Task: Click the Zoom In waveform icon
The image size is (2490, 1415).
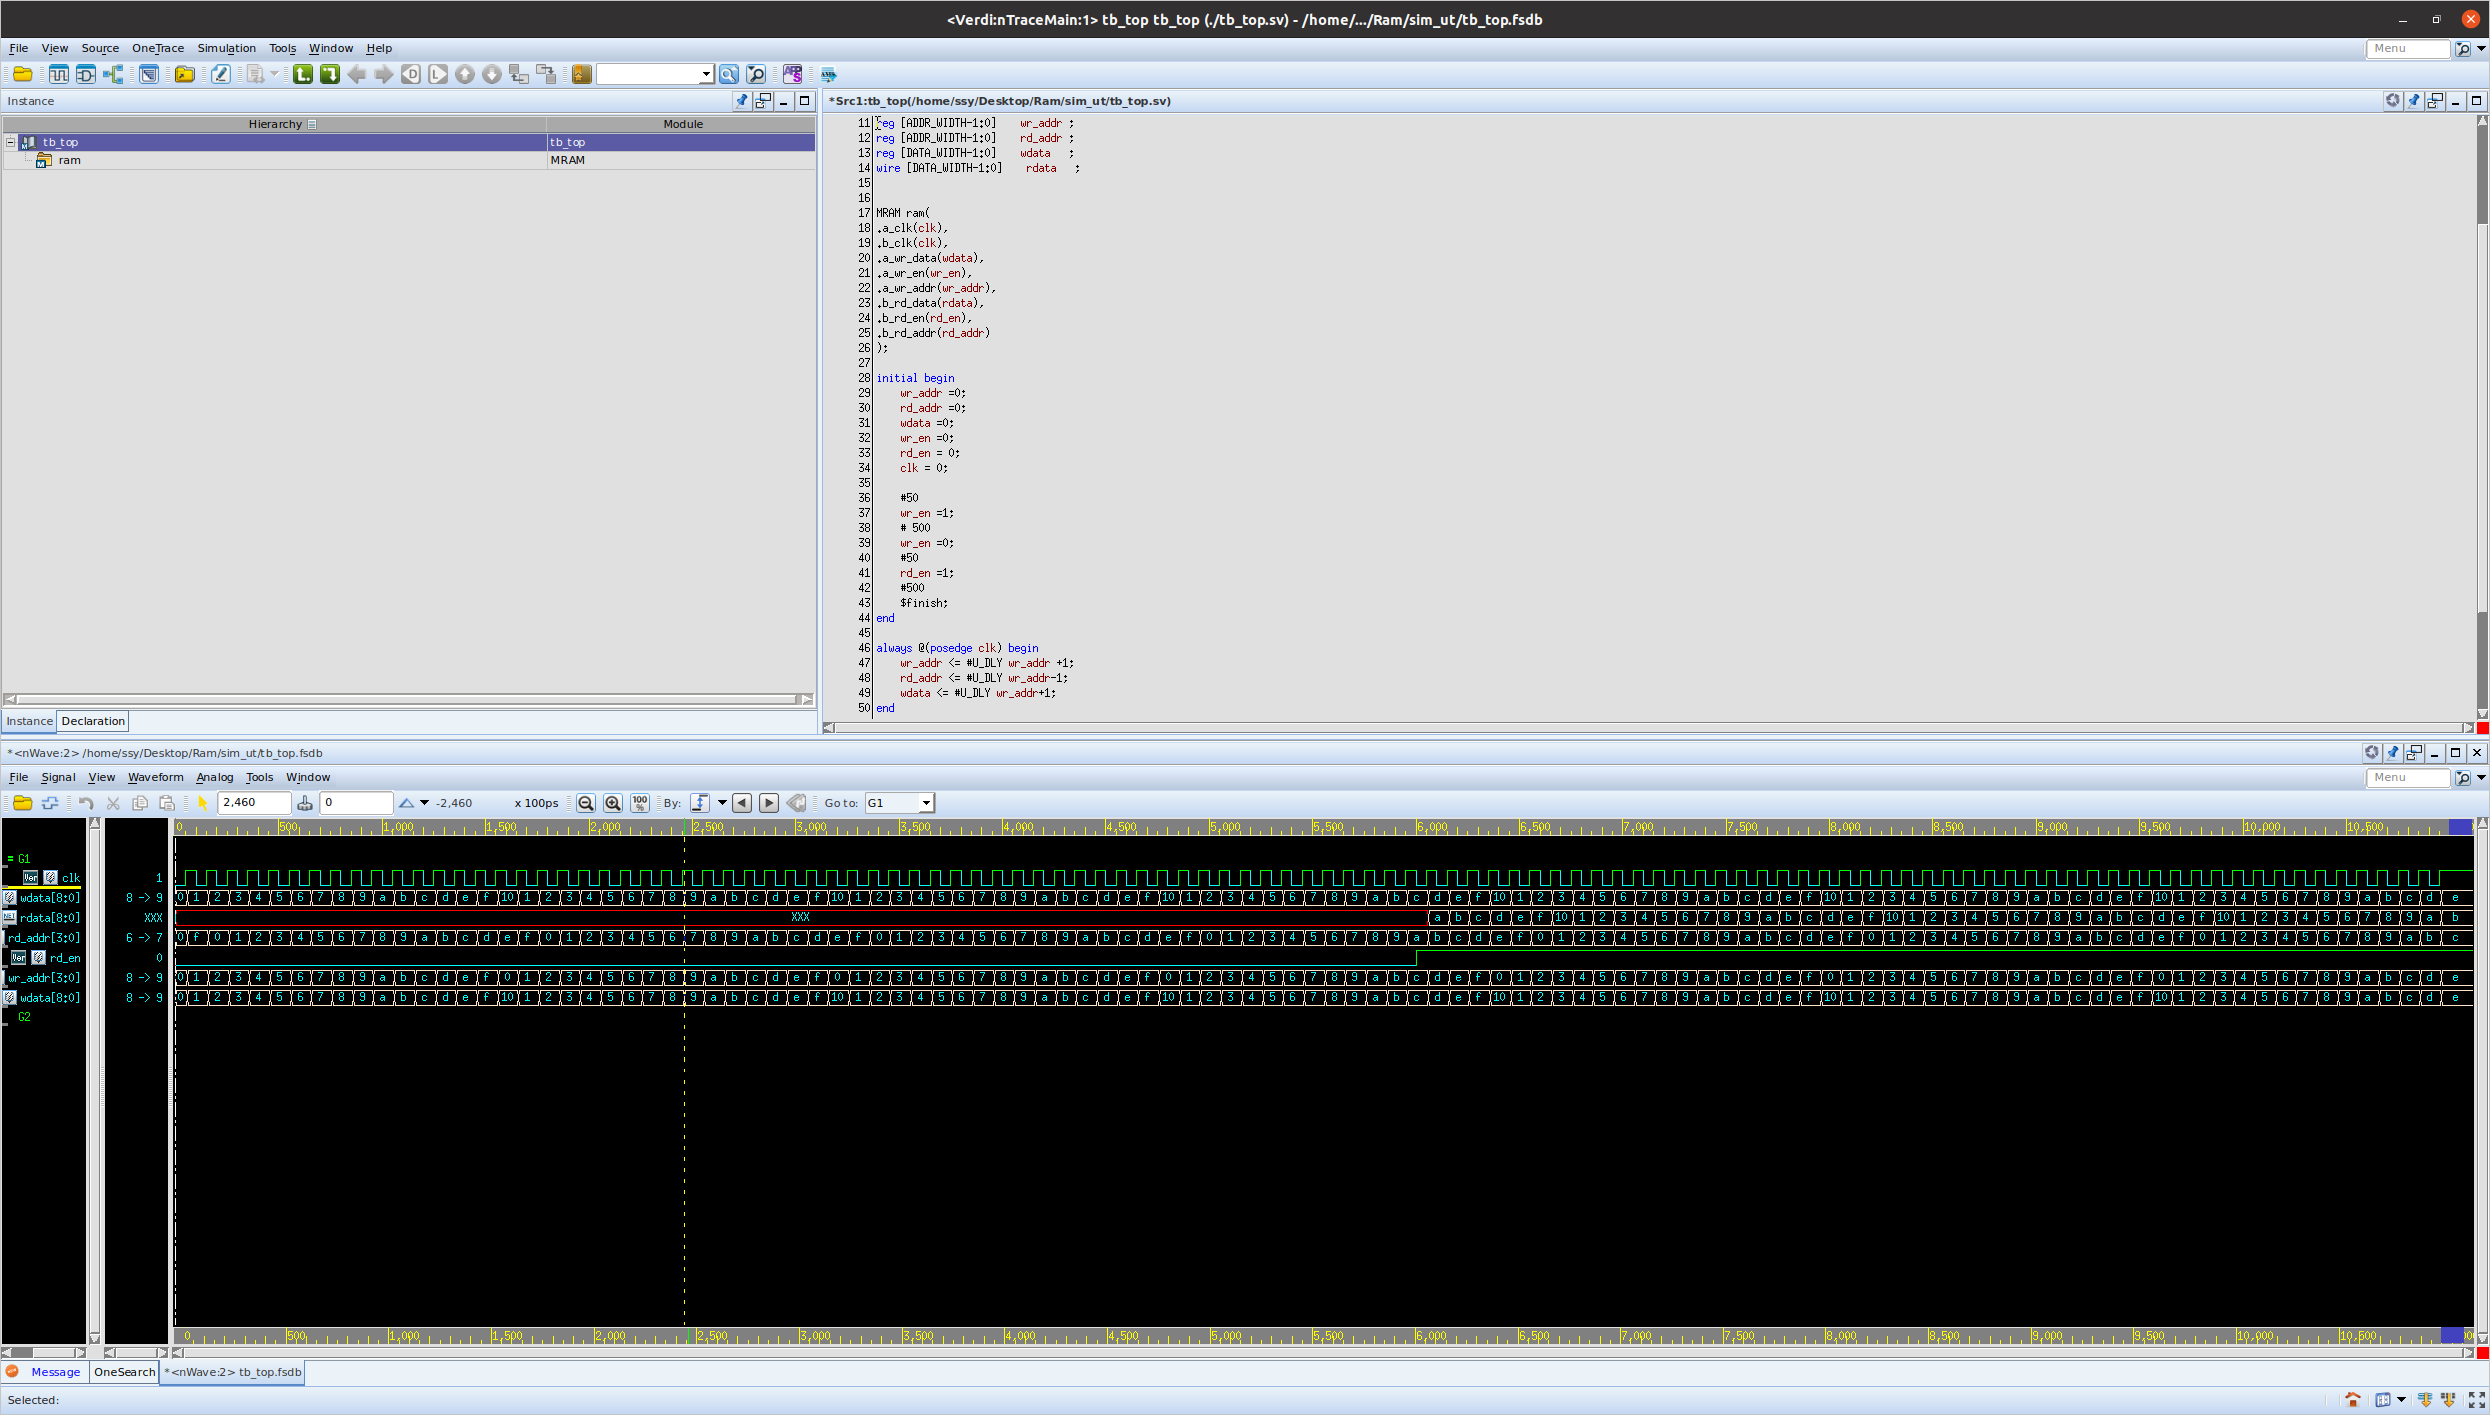Action: click(x=611, y=802)
